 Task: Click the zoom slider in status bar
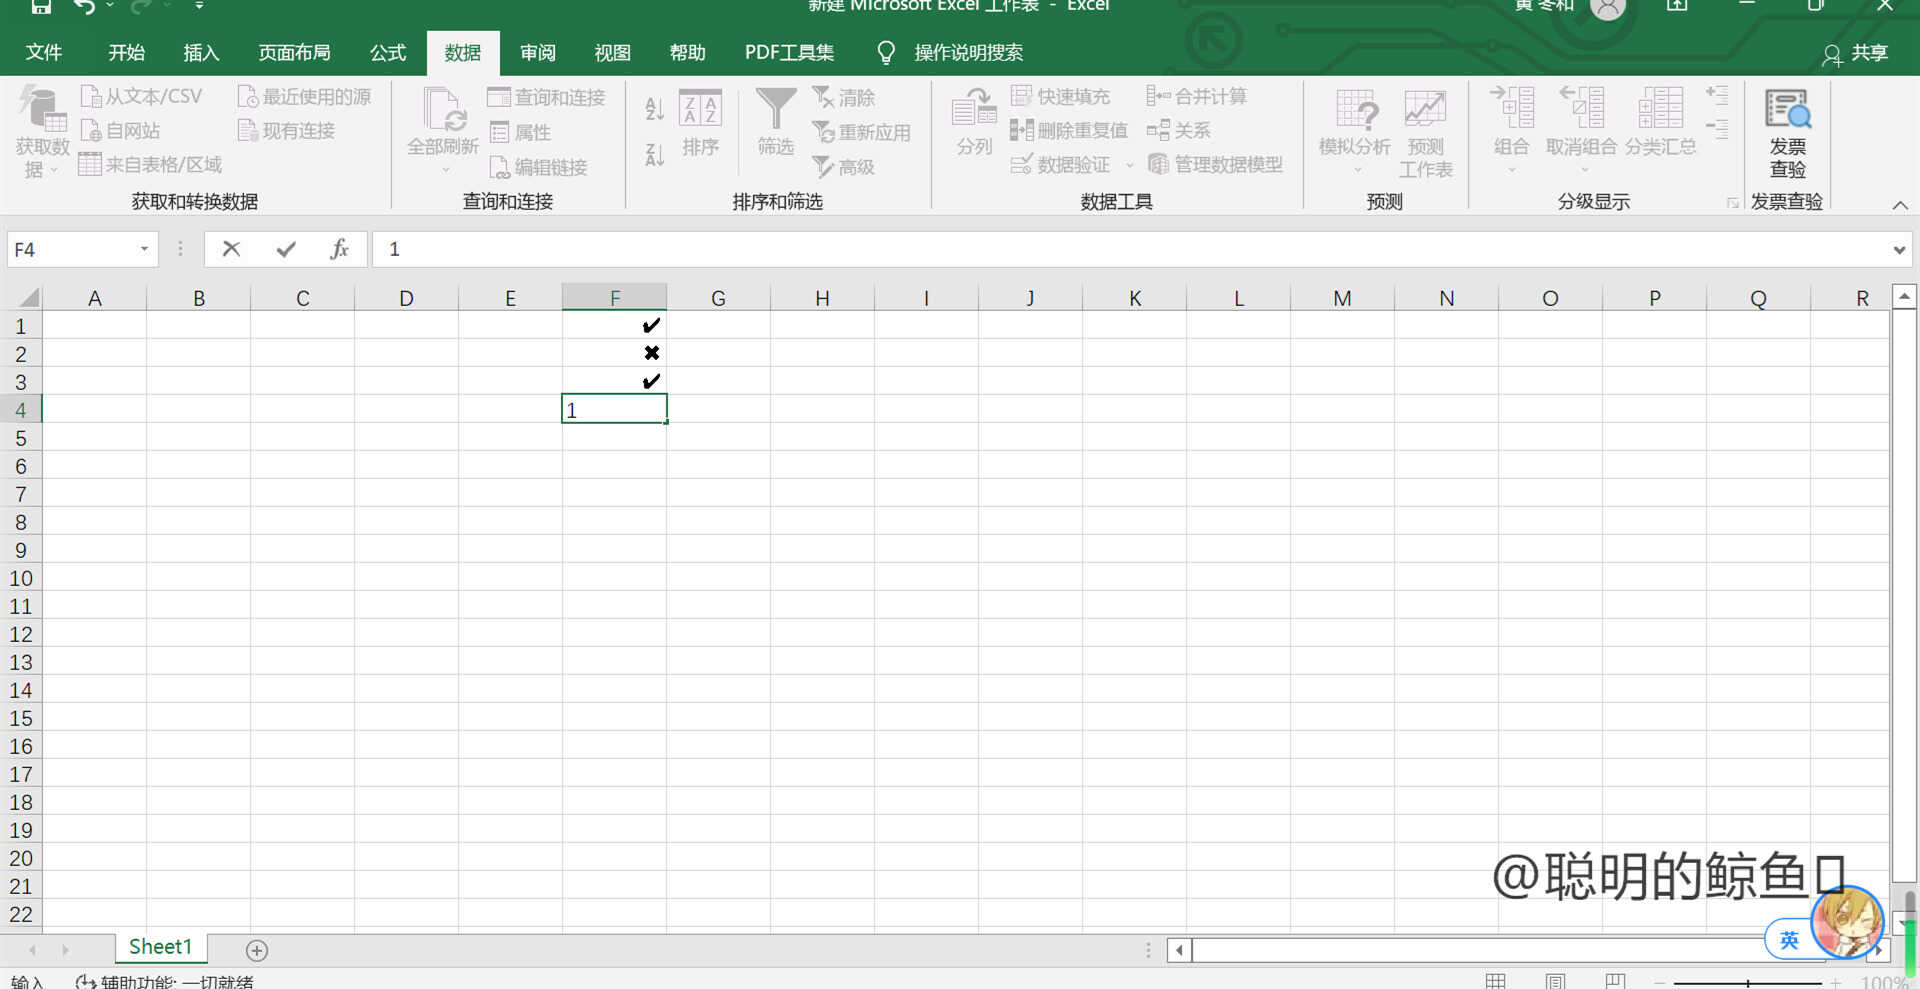(x=1747, y=983)
